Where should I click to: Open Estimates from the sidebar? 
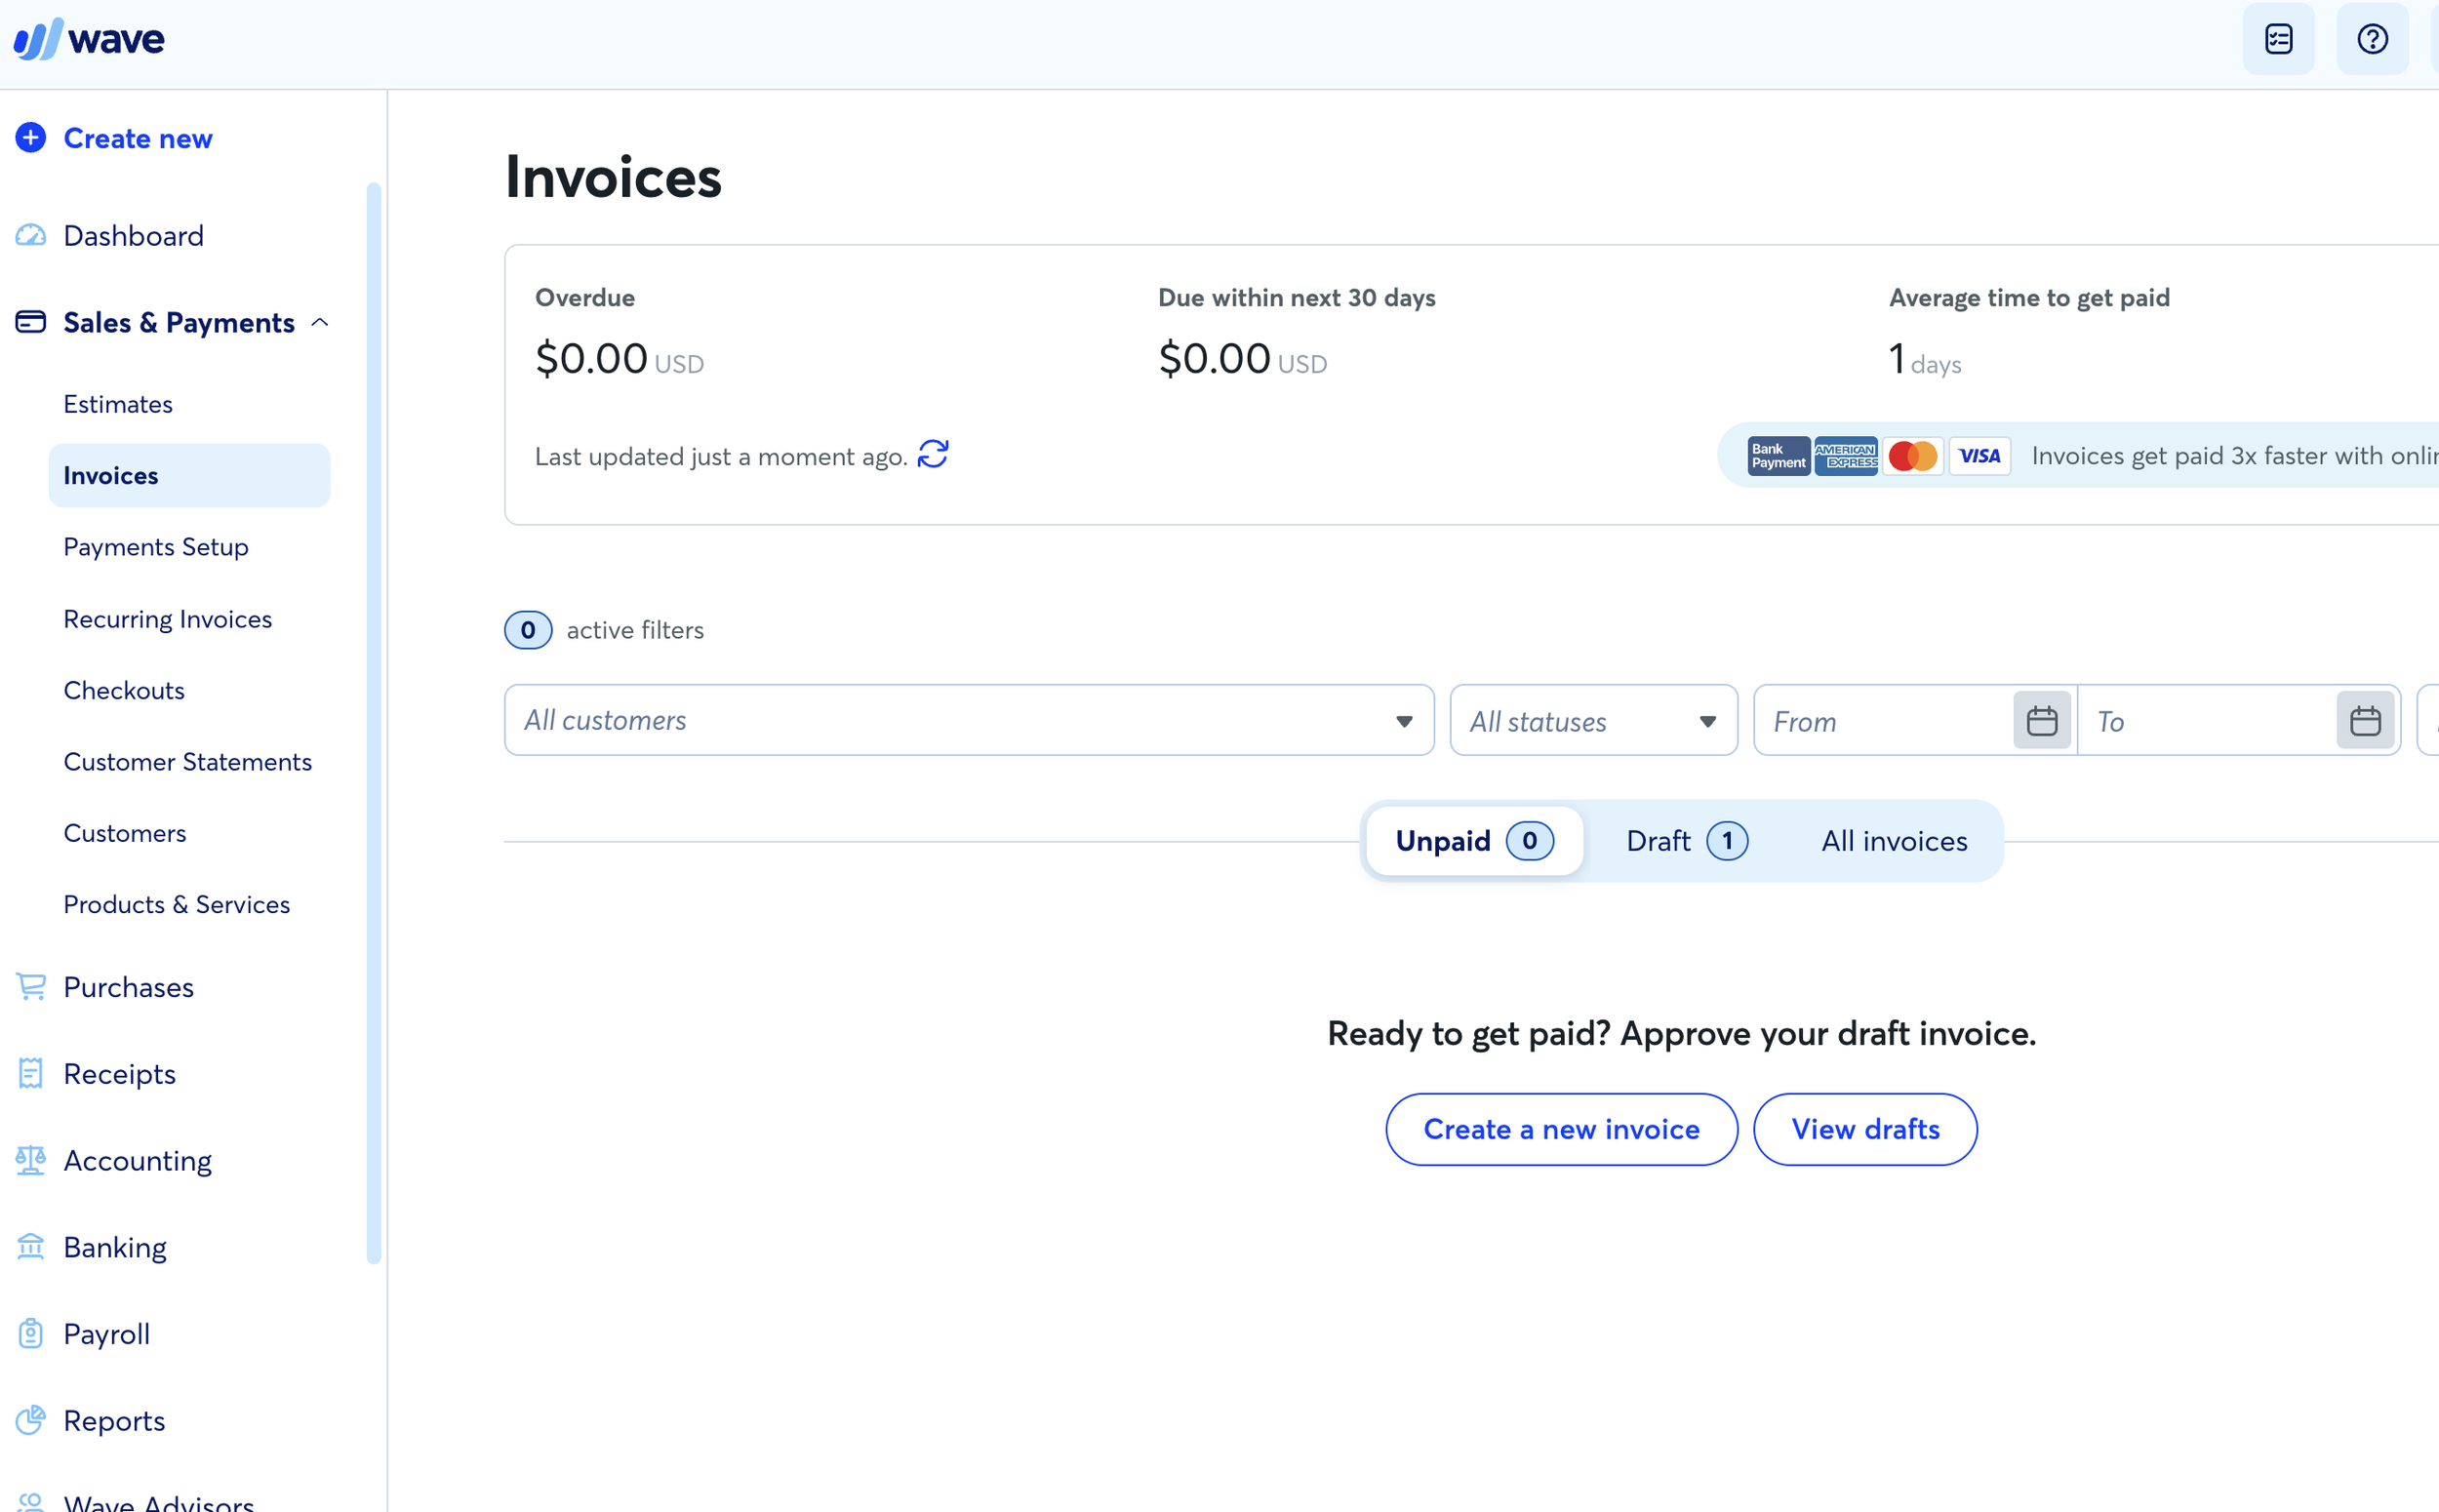click(117, 403)
